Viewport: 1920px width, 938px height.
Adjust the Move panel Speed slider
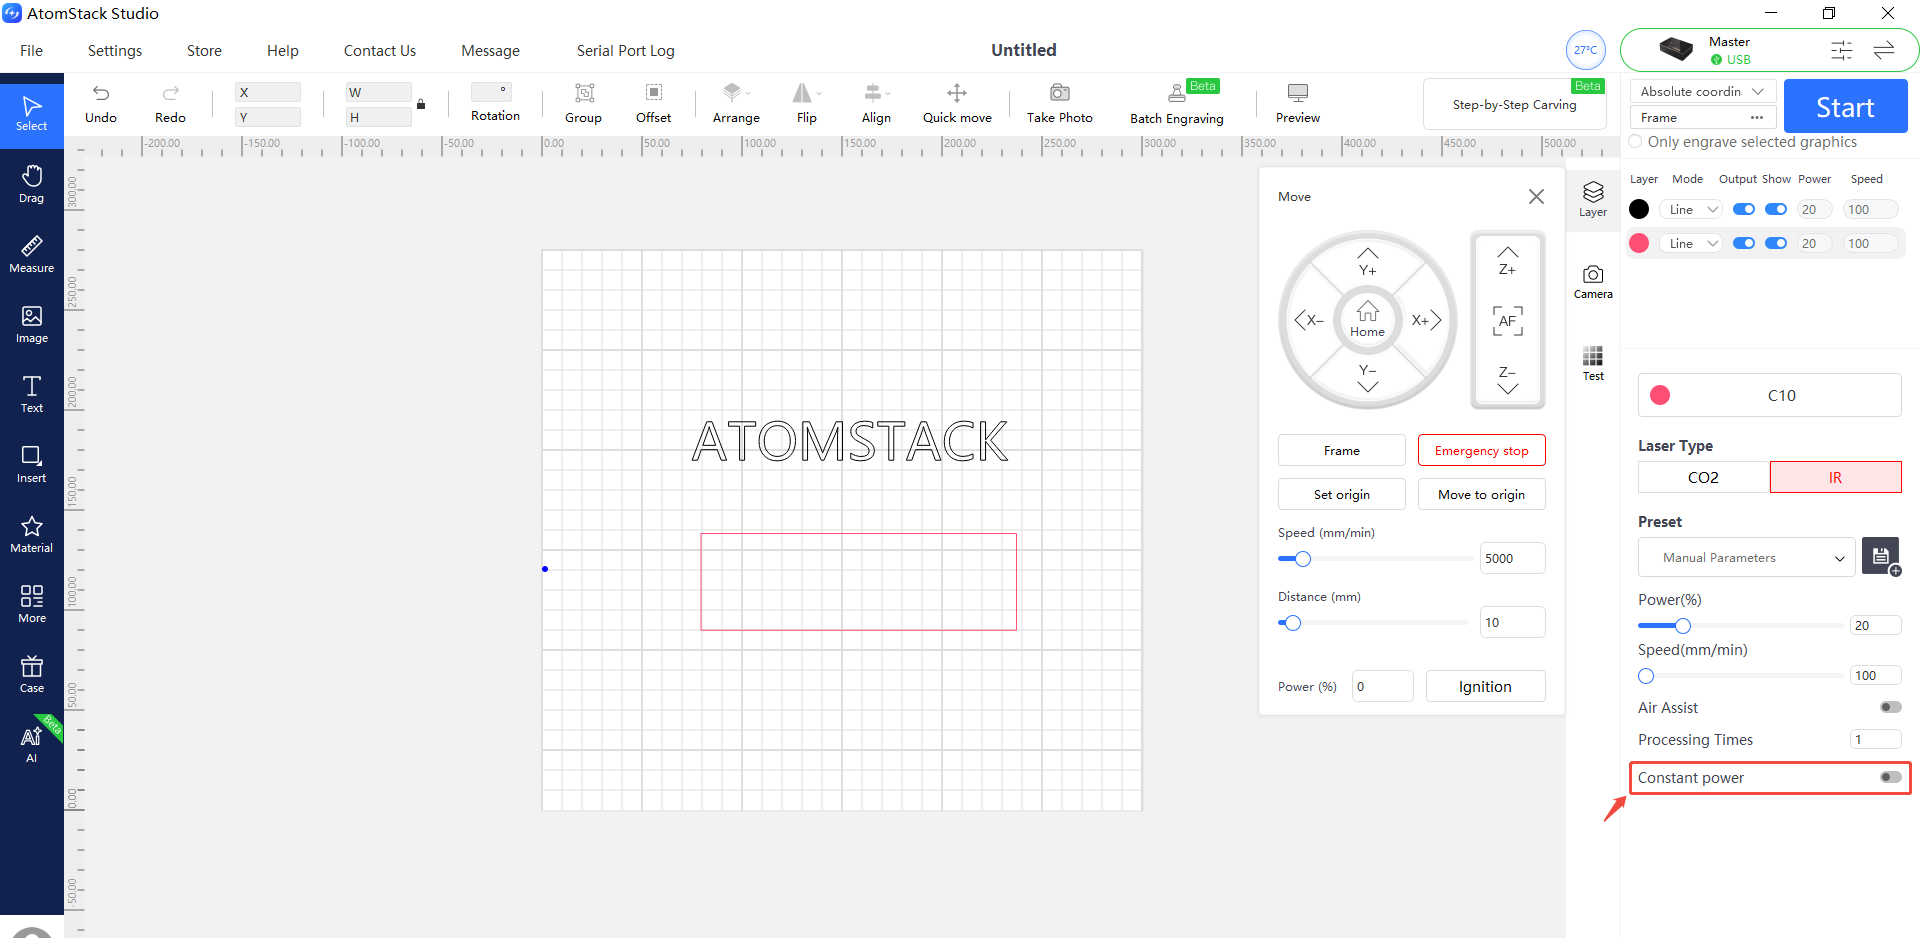coord(1302,559)
